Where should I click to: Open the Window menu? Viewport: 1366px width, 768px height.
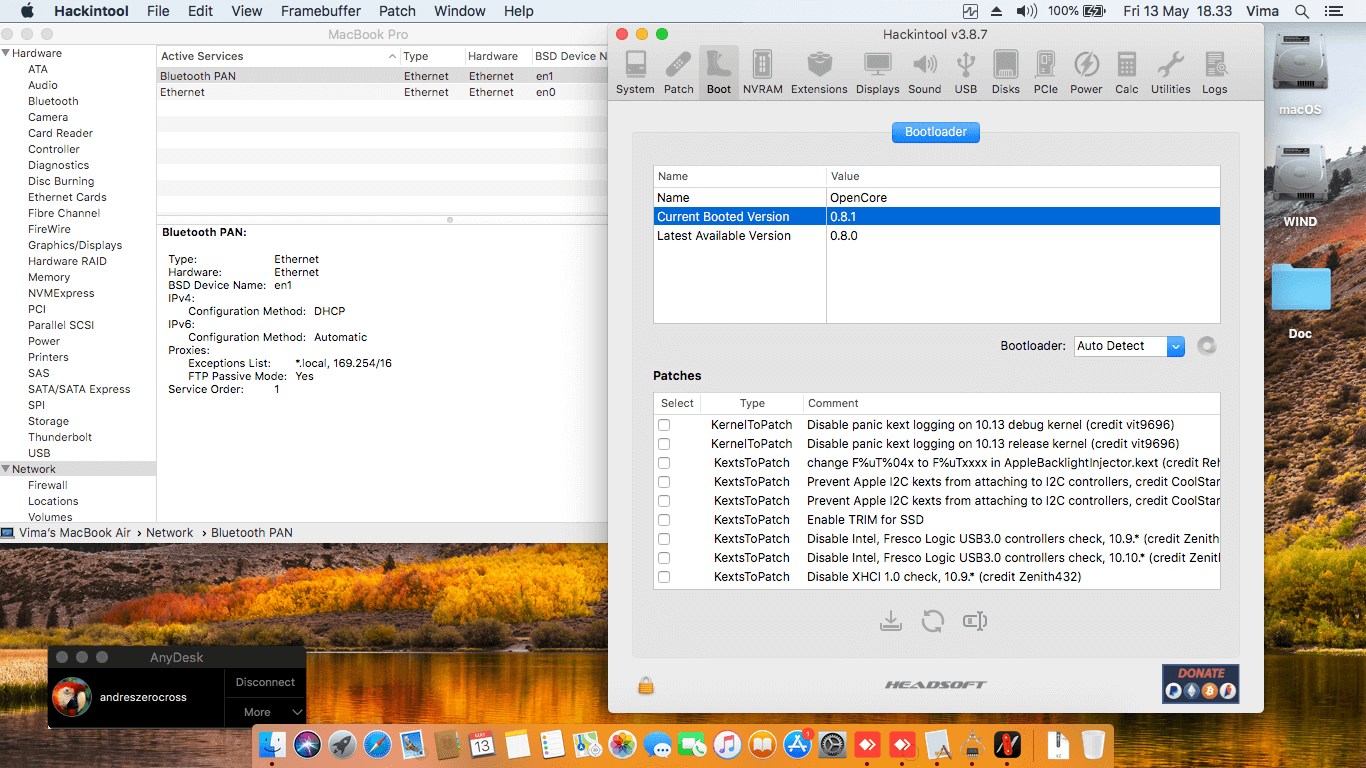point(460,11)
